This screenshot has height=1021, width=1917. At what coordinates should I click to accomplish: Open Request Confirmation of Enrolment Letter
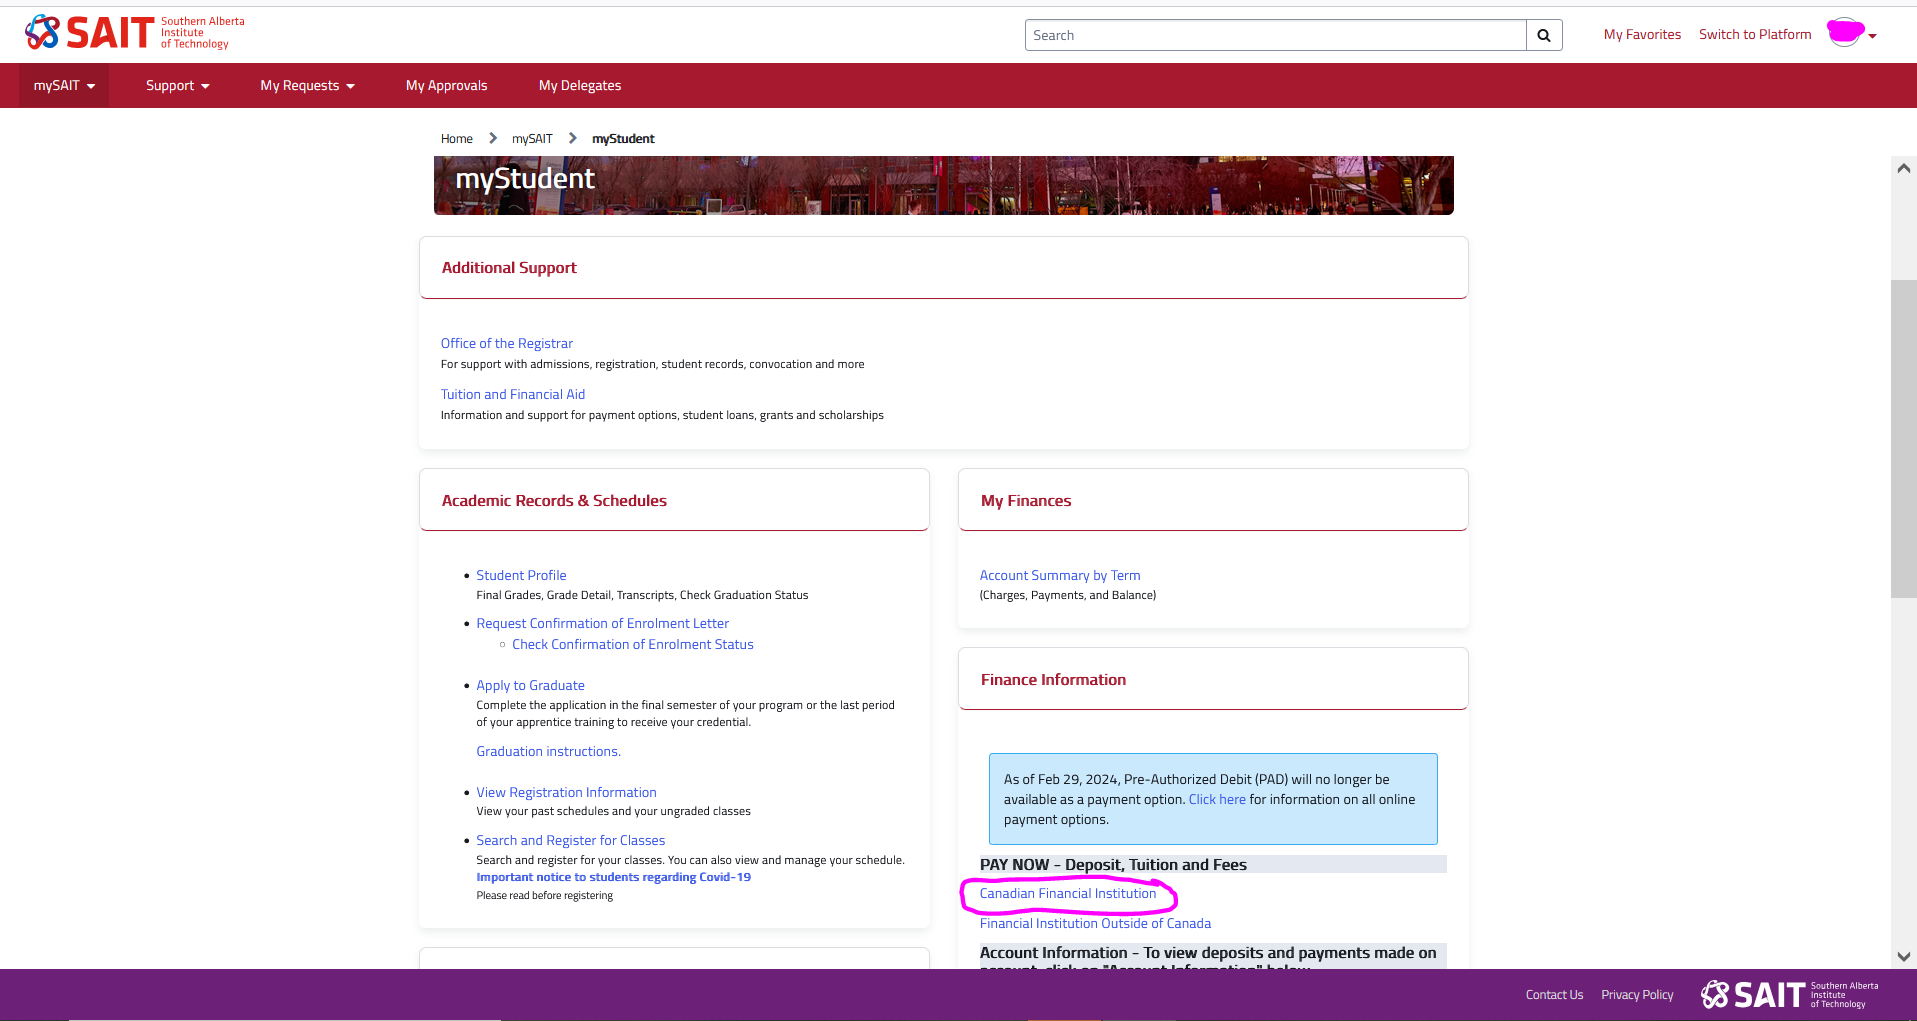[602, 623]
